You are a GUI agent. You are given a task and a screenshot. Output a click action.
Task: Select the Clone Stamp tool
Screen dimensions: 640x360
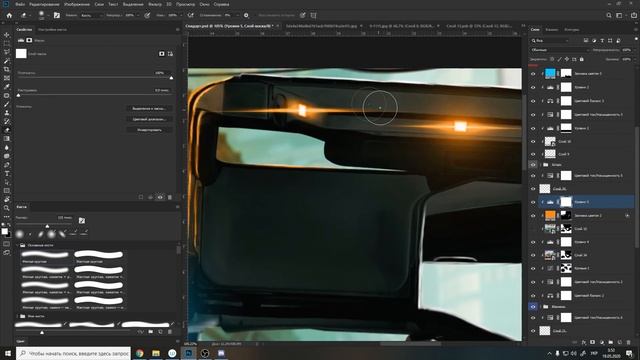[7, 113]
